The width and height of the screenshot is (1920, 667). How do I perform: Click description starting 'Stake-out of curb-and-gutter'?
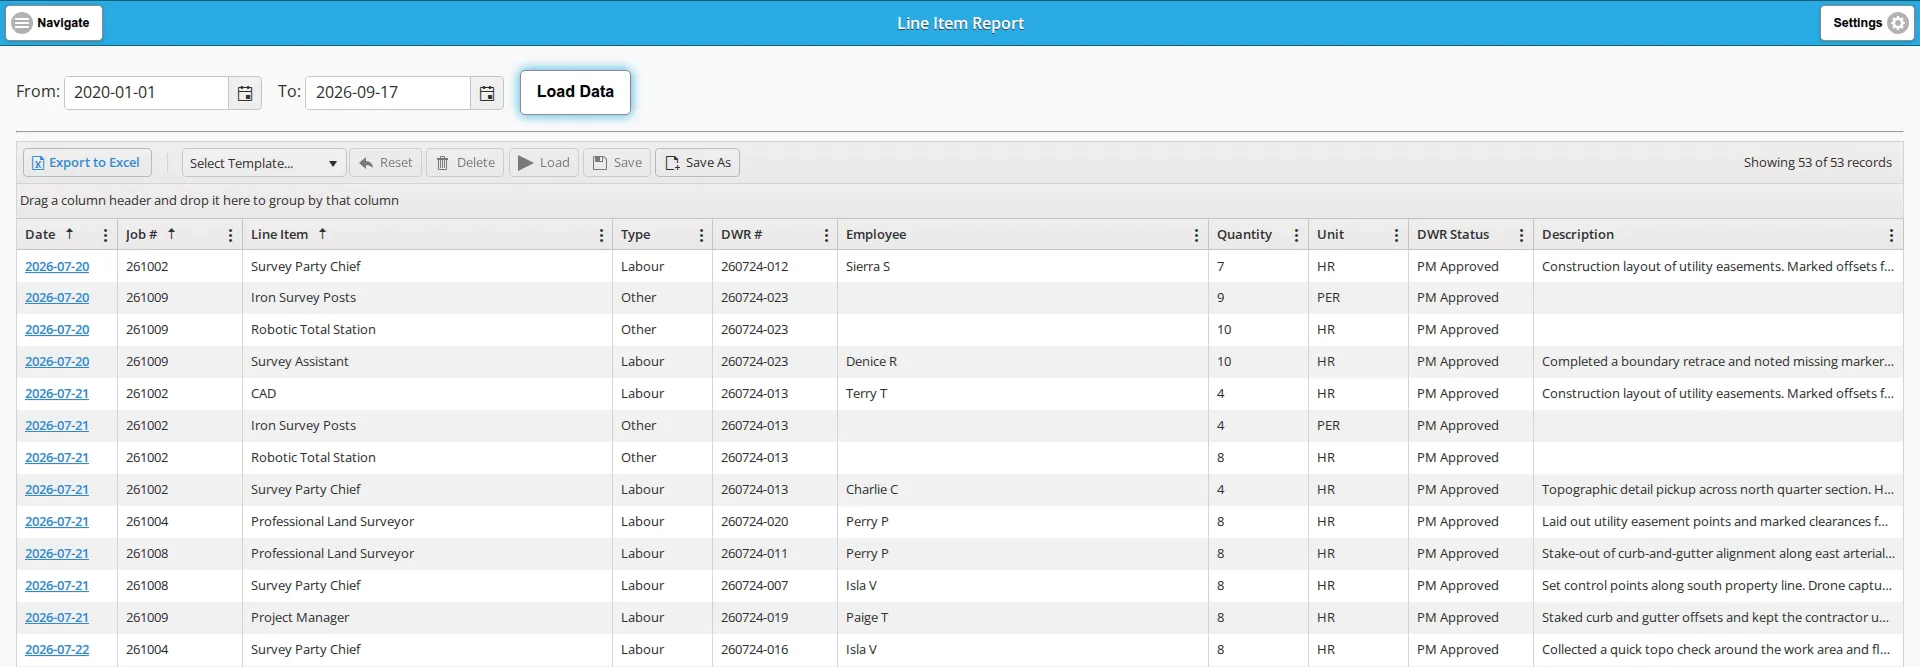(x=1718, y=554)
